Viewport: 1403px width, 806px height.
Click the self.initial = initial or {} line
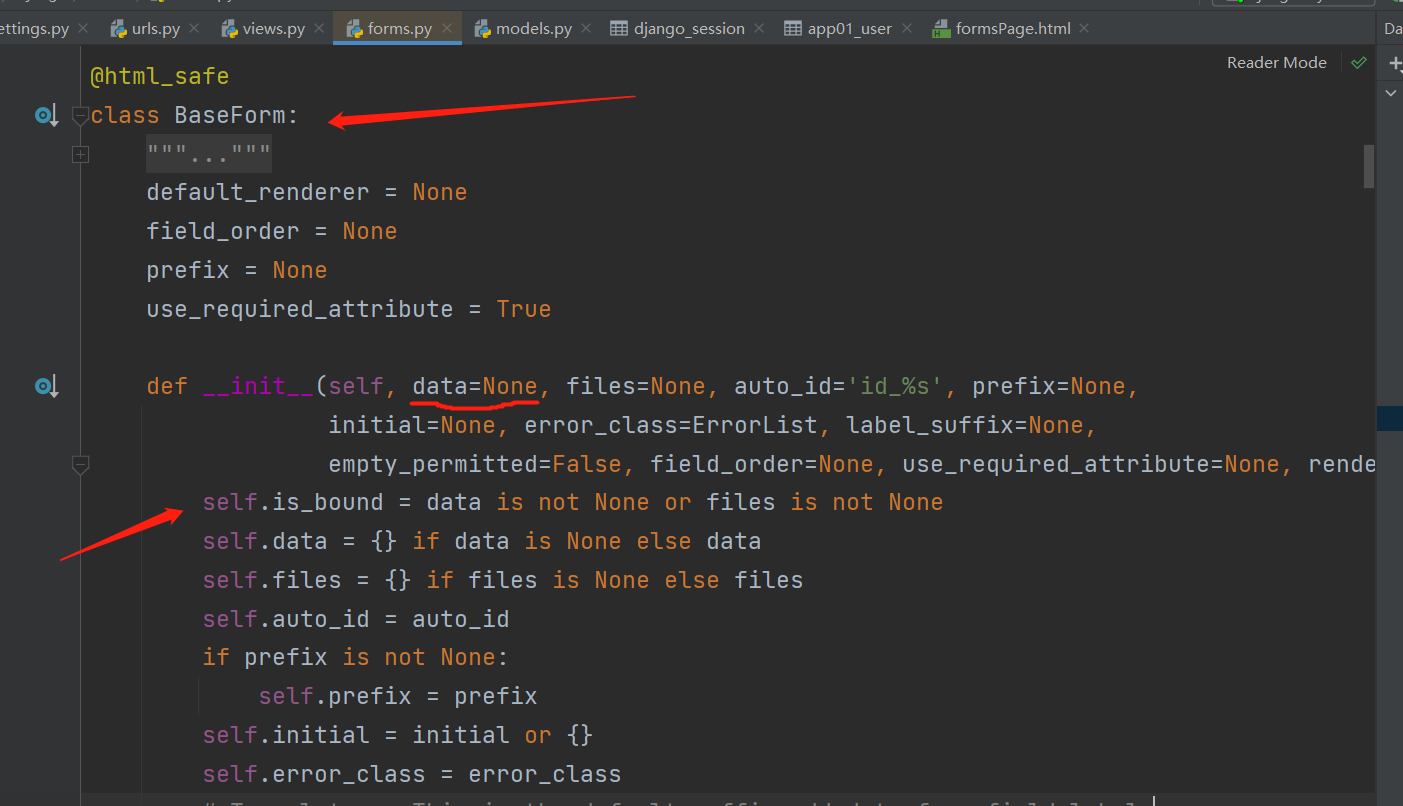398,735
